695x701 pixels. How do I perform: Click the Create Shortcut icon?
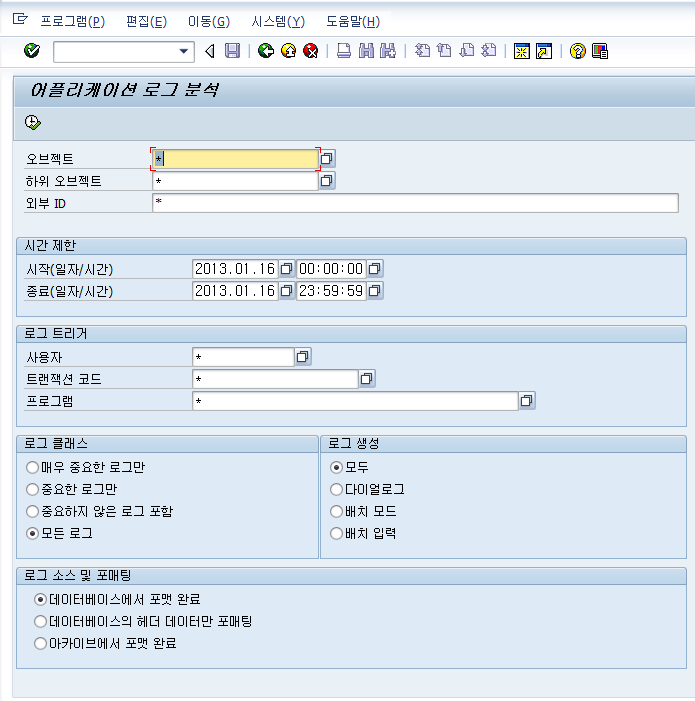[x=544, y=51]
